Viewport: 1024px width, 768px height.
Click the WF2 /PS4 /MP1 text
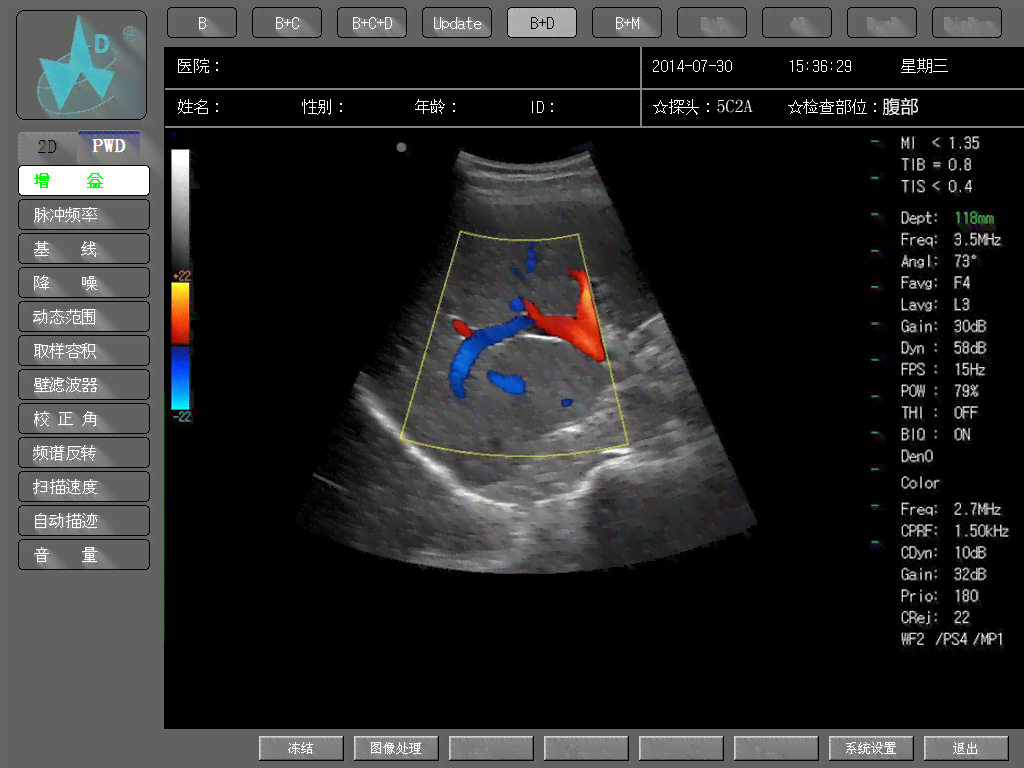point(952,639)
